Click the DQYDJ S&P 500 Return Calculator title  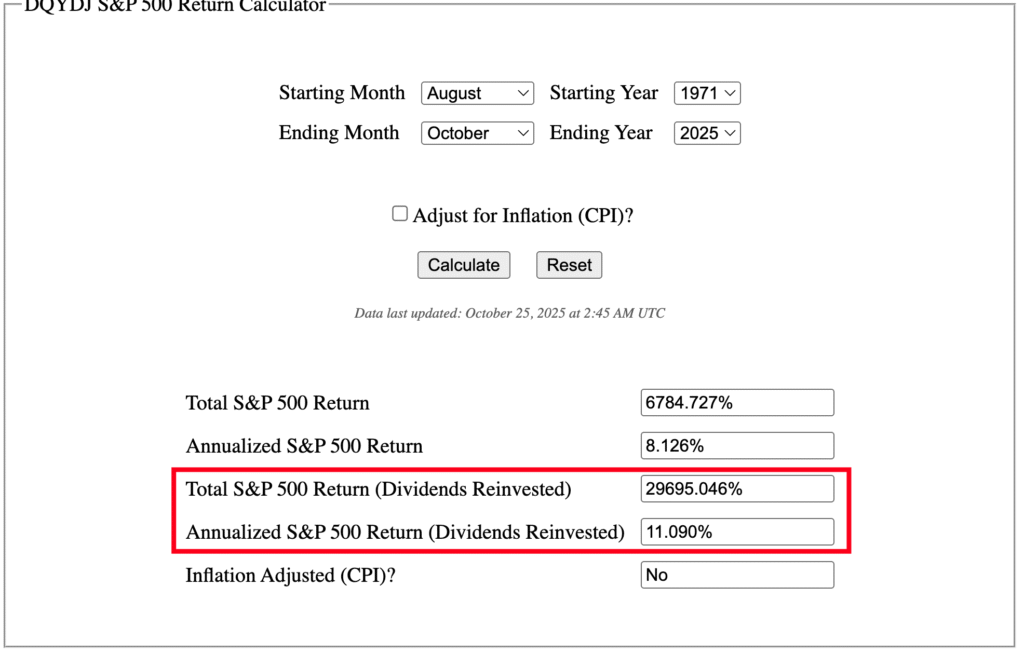coord(175,6)
